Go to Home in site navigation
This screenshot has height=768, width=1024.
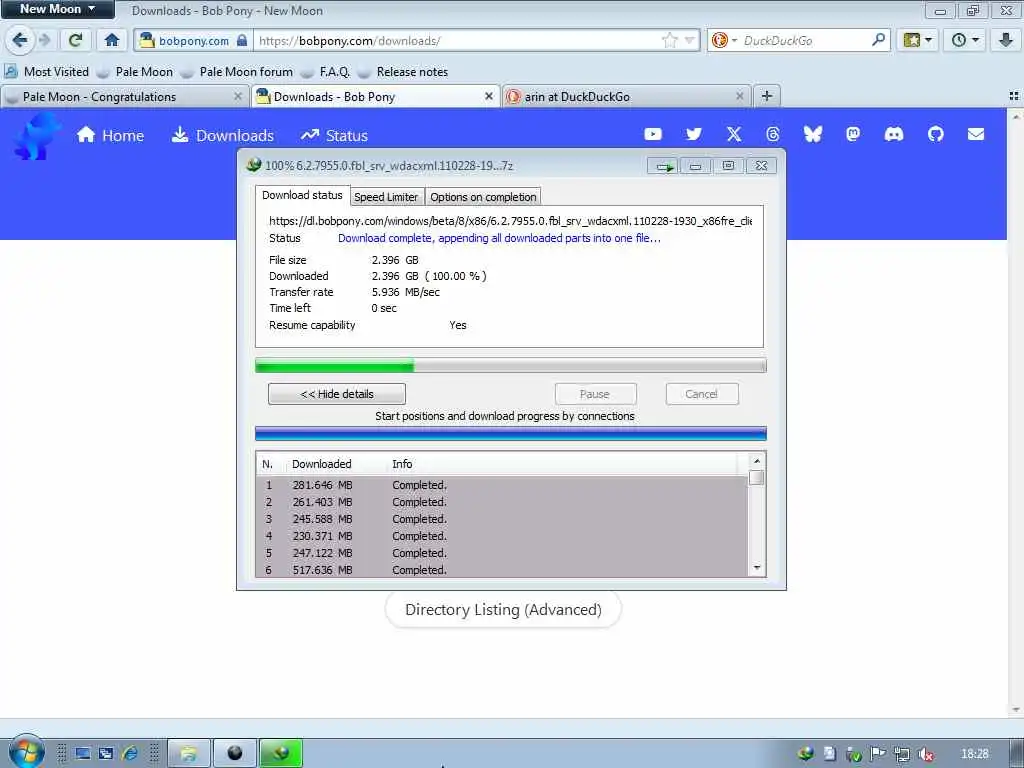pyautogui.click(x=110, y=135)
